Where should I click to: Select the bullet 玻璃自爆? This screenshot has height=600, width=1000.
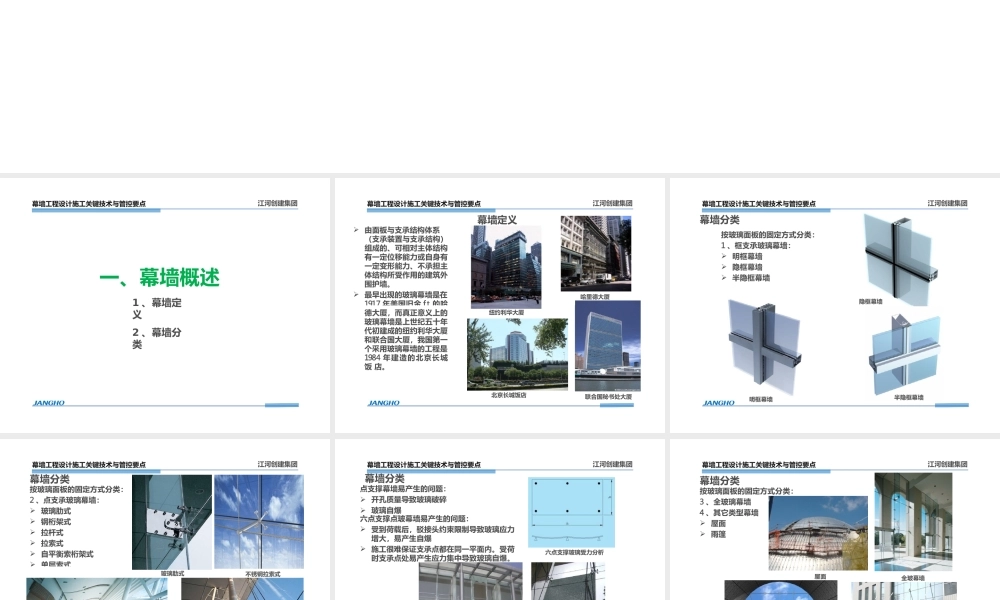[x=386, y=510]
